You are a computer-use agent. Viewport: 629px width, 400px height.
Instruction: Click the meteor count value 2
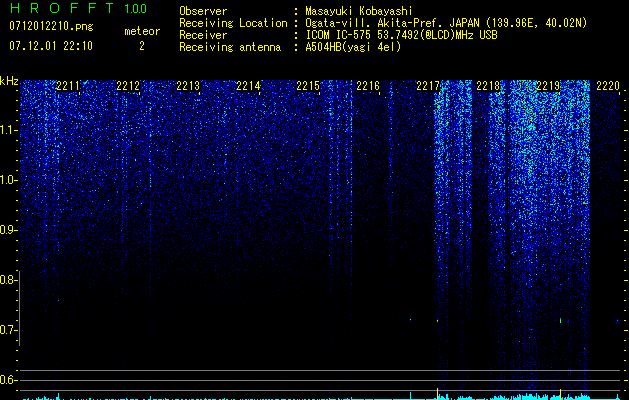(x=142, y=46)
